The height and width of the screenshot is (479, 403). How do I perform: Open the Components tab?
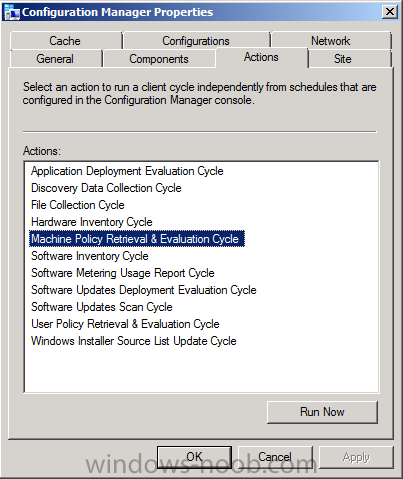coord(159,59)
